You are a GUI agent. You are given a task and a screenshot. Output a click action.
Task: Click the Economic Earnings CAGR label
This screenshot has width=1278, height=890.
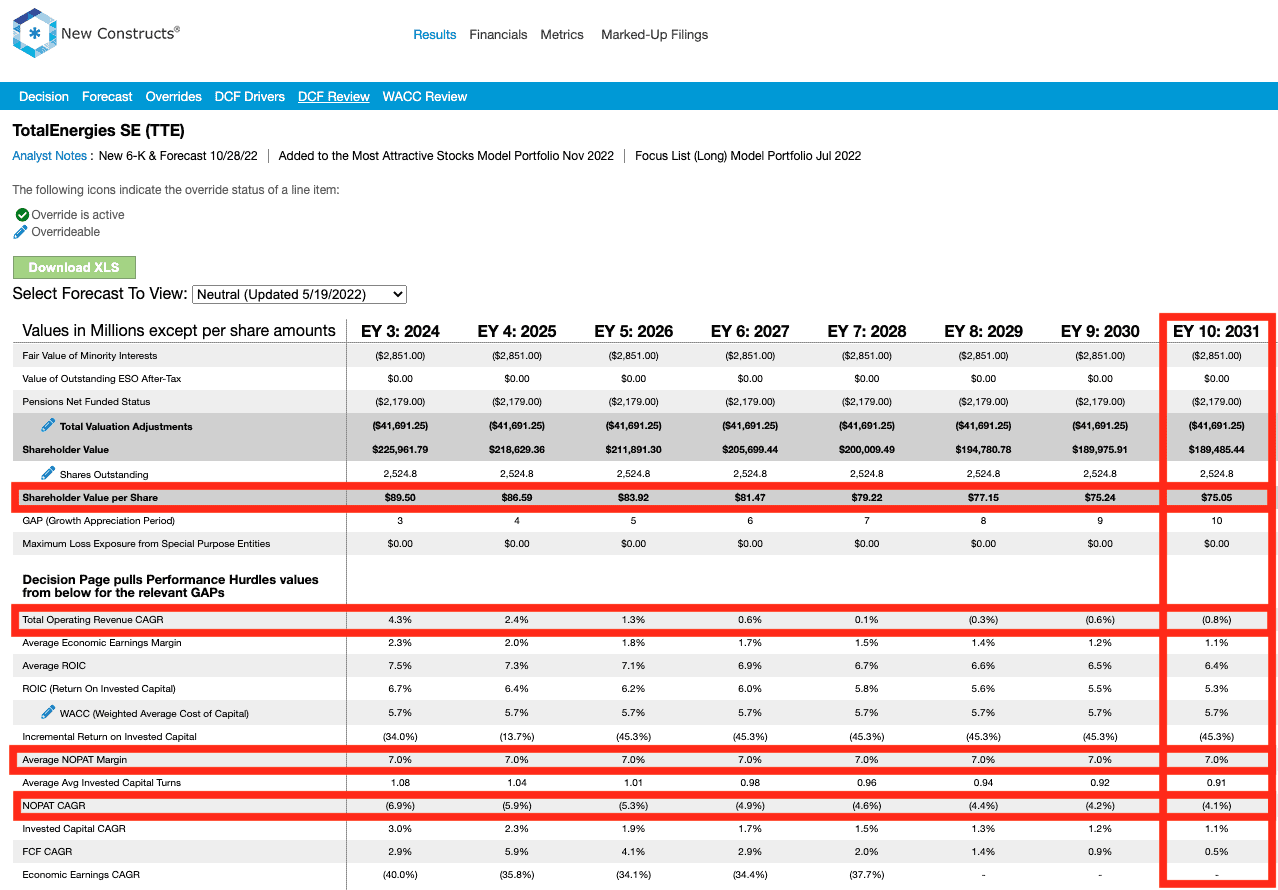point(81,875)
